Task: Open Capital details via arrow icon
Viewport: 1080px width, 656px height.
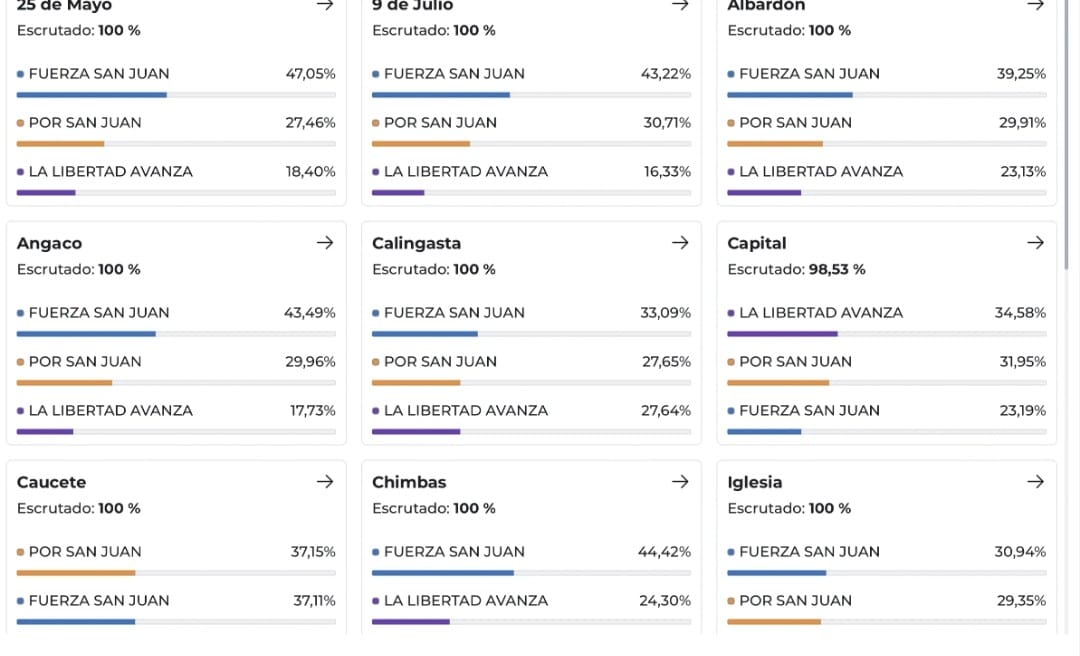Action: pyautogui.click(x=1036, y=243)
